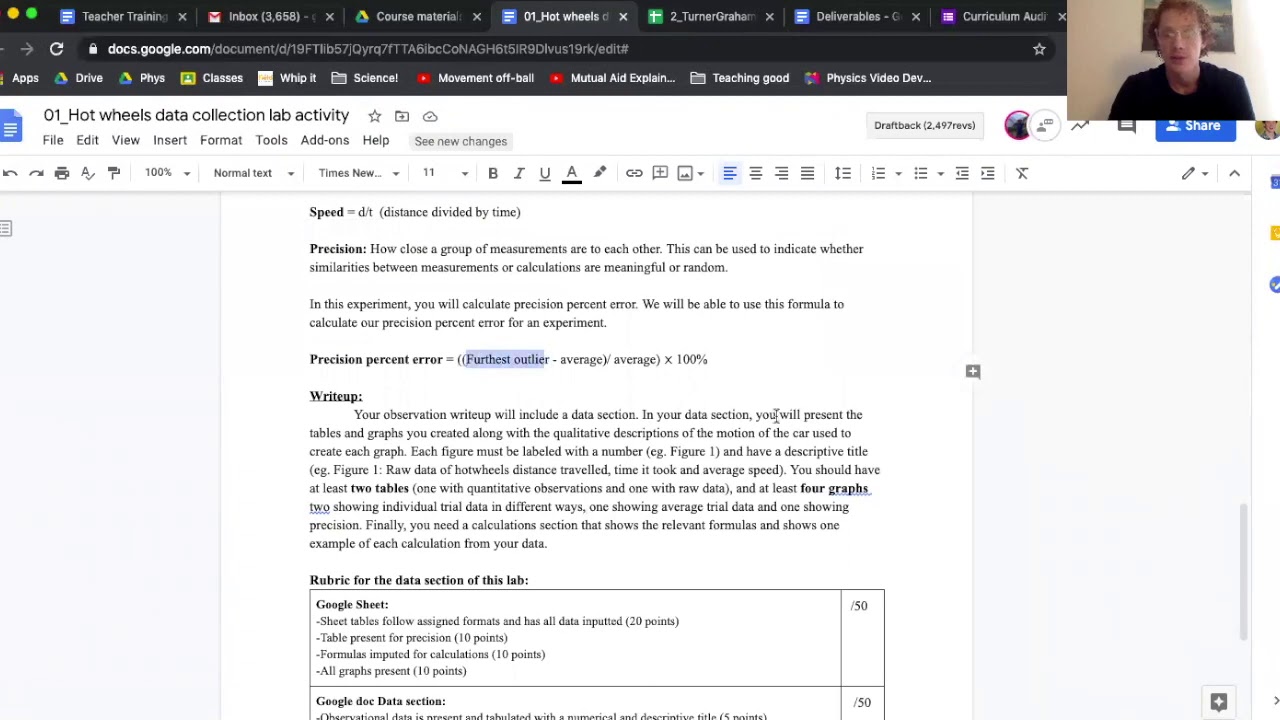
Task: Toggle the bulleted list
Action: (921, 173)
